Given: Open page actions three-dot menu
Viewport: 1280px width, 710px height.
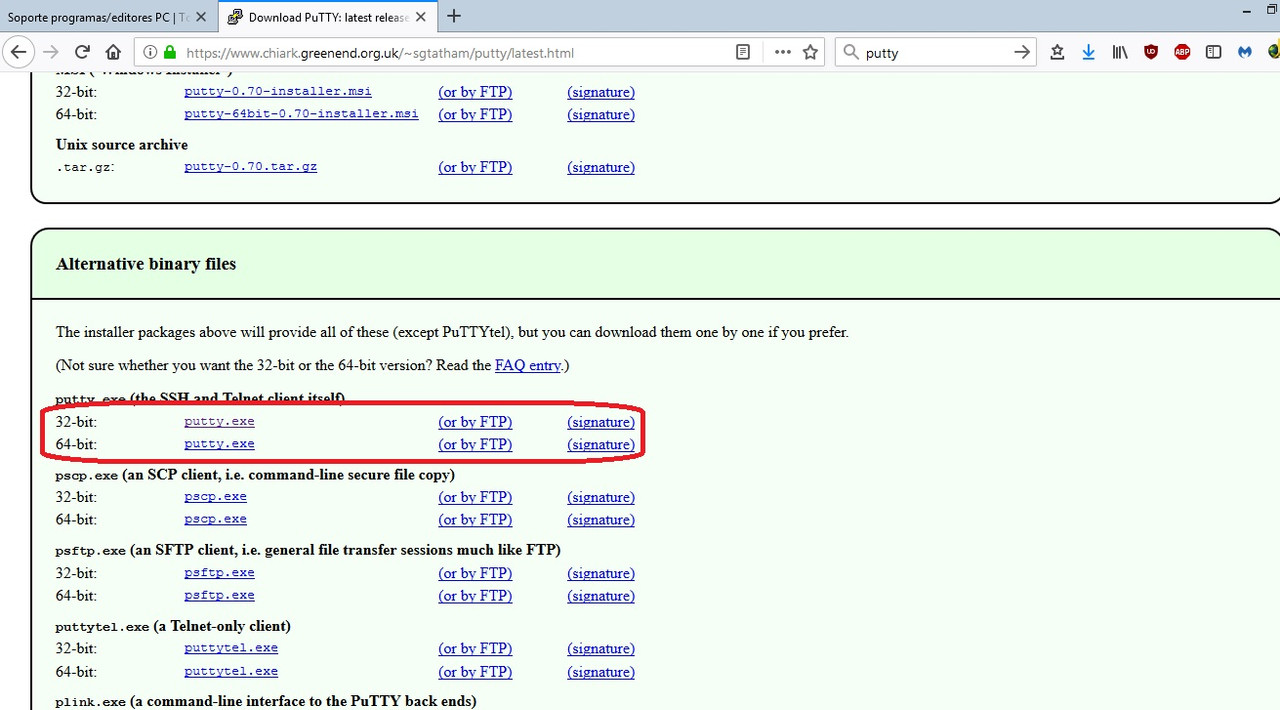Looking at the screenshot, I should (x=782, y=52).
